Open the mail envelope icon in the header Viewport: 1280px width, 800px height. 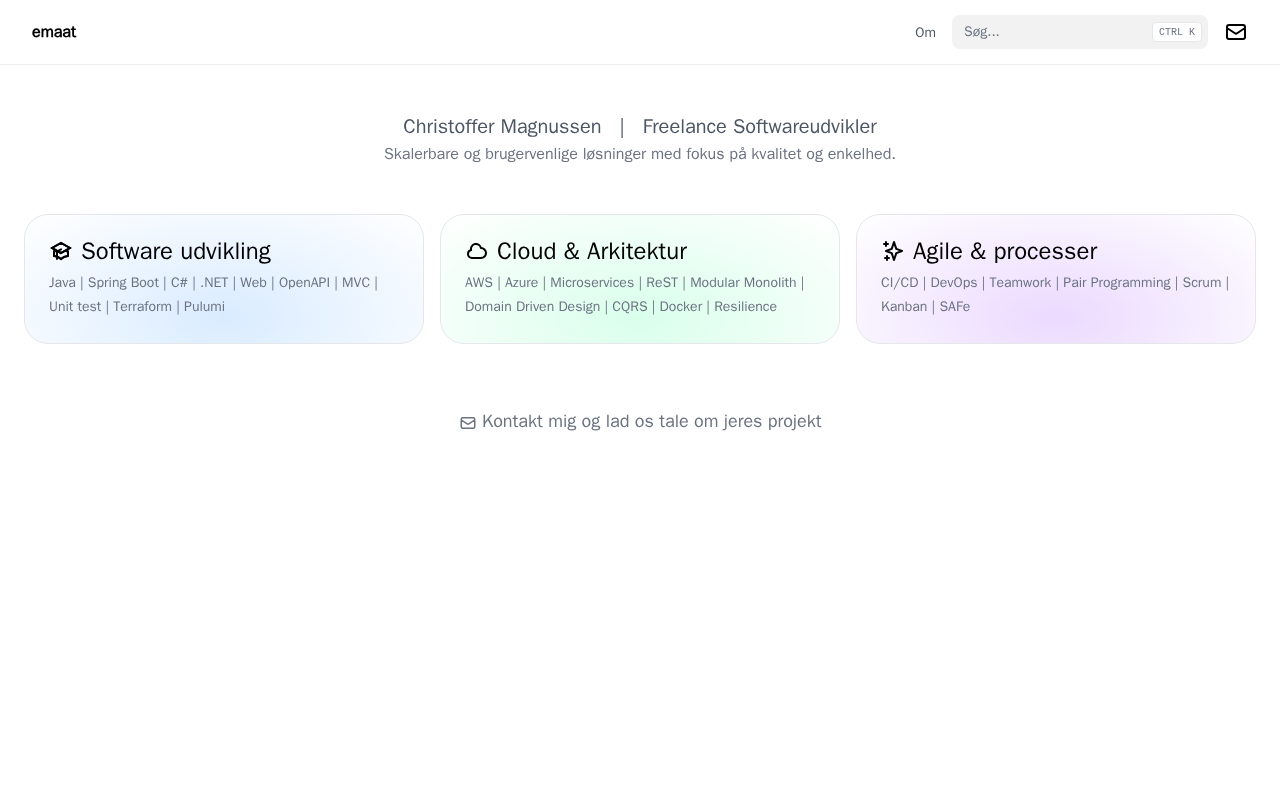(x=1236, y=32)
